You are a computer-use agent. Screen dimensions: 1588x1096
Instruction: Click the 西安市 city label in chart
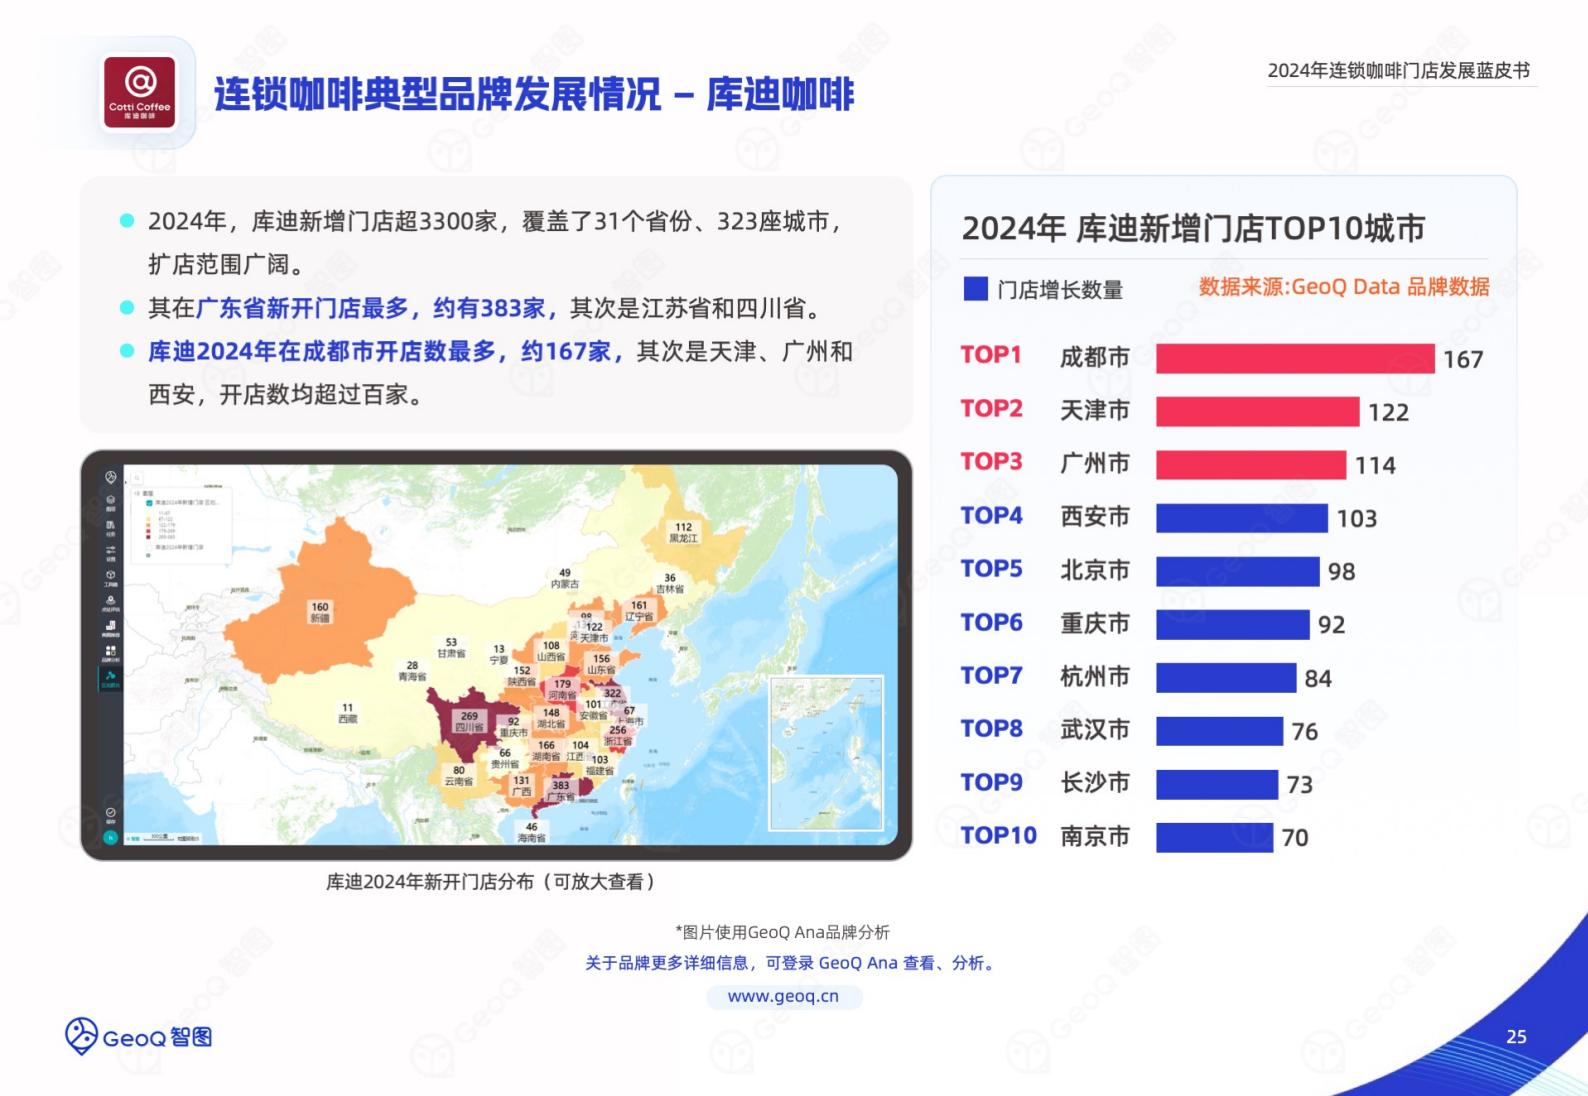pyautogui.click(x=1095, y=516)
